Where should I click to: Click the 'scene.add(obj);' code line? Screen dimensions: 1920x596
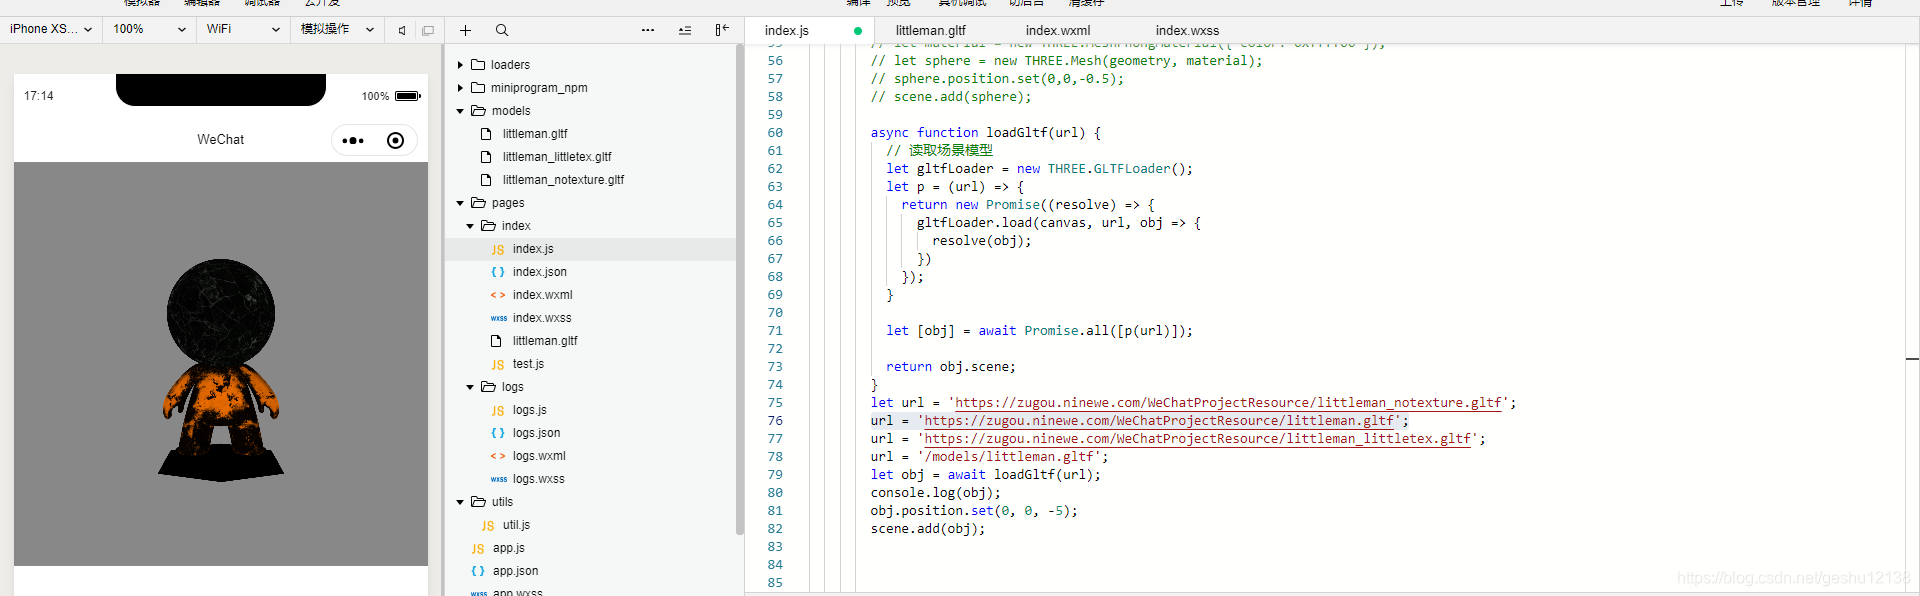(928, 529)
